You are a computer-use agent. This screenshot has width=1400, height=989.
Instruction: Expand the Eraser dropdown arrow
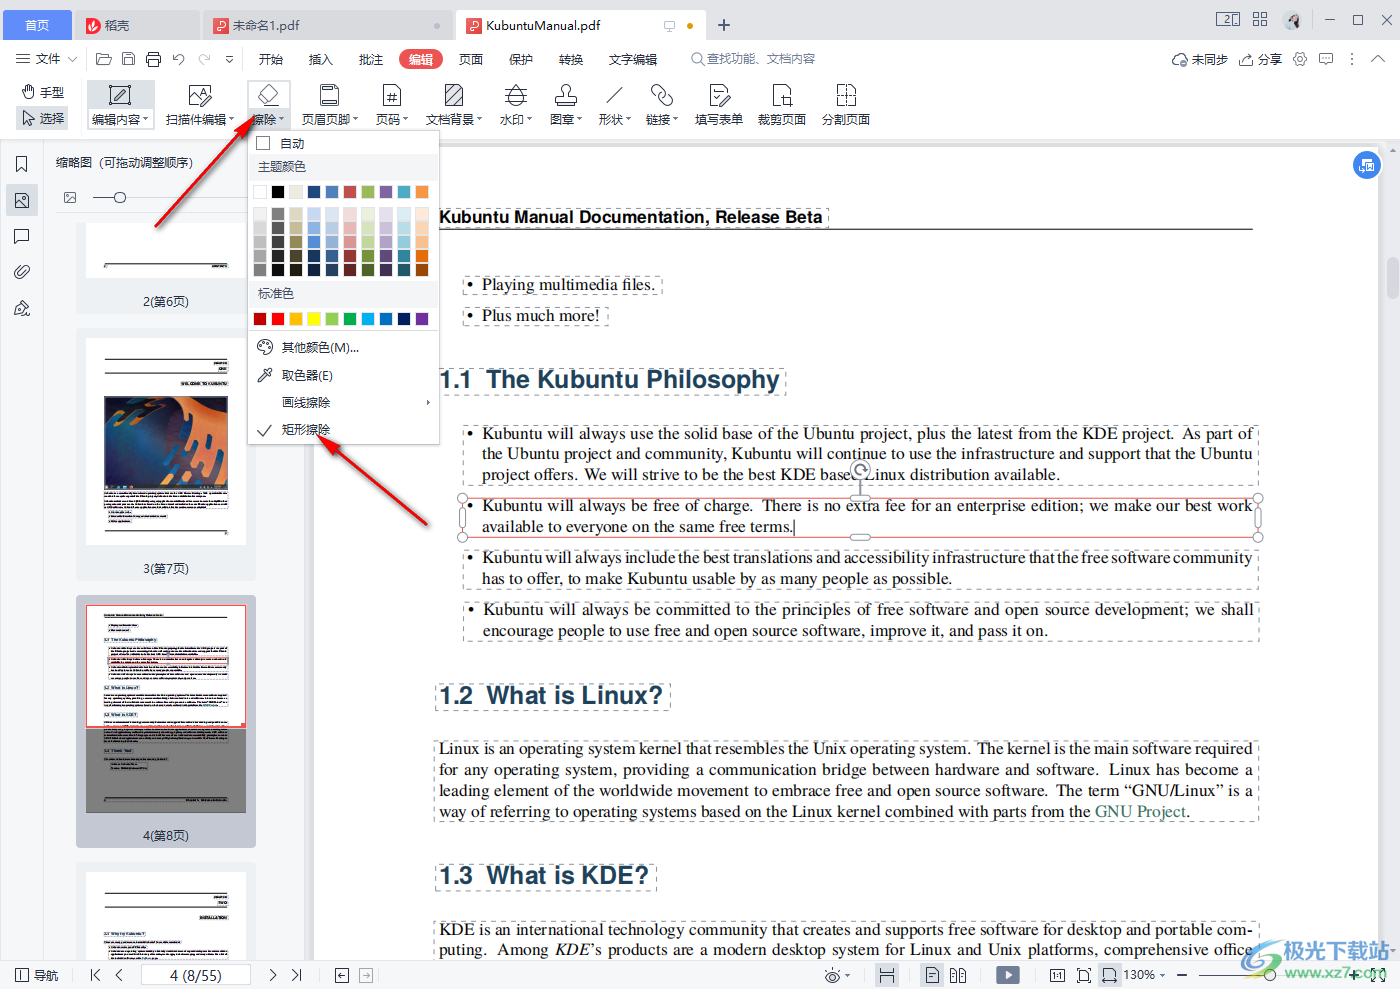281,120
